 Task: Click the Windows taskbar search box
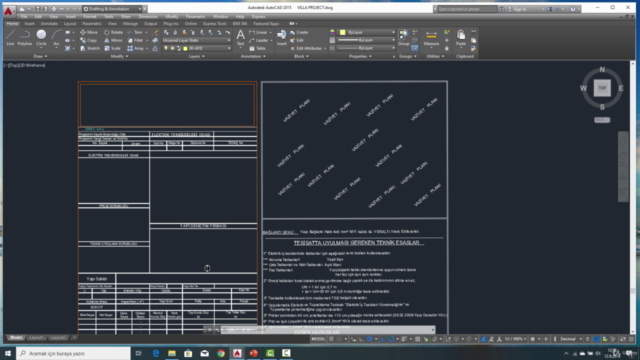[73, 353]
